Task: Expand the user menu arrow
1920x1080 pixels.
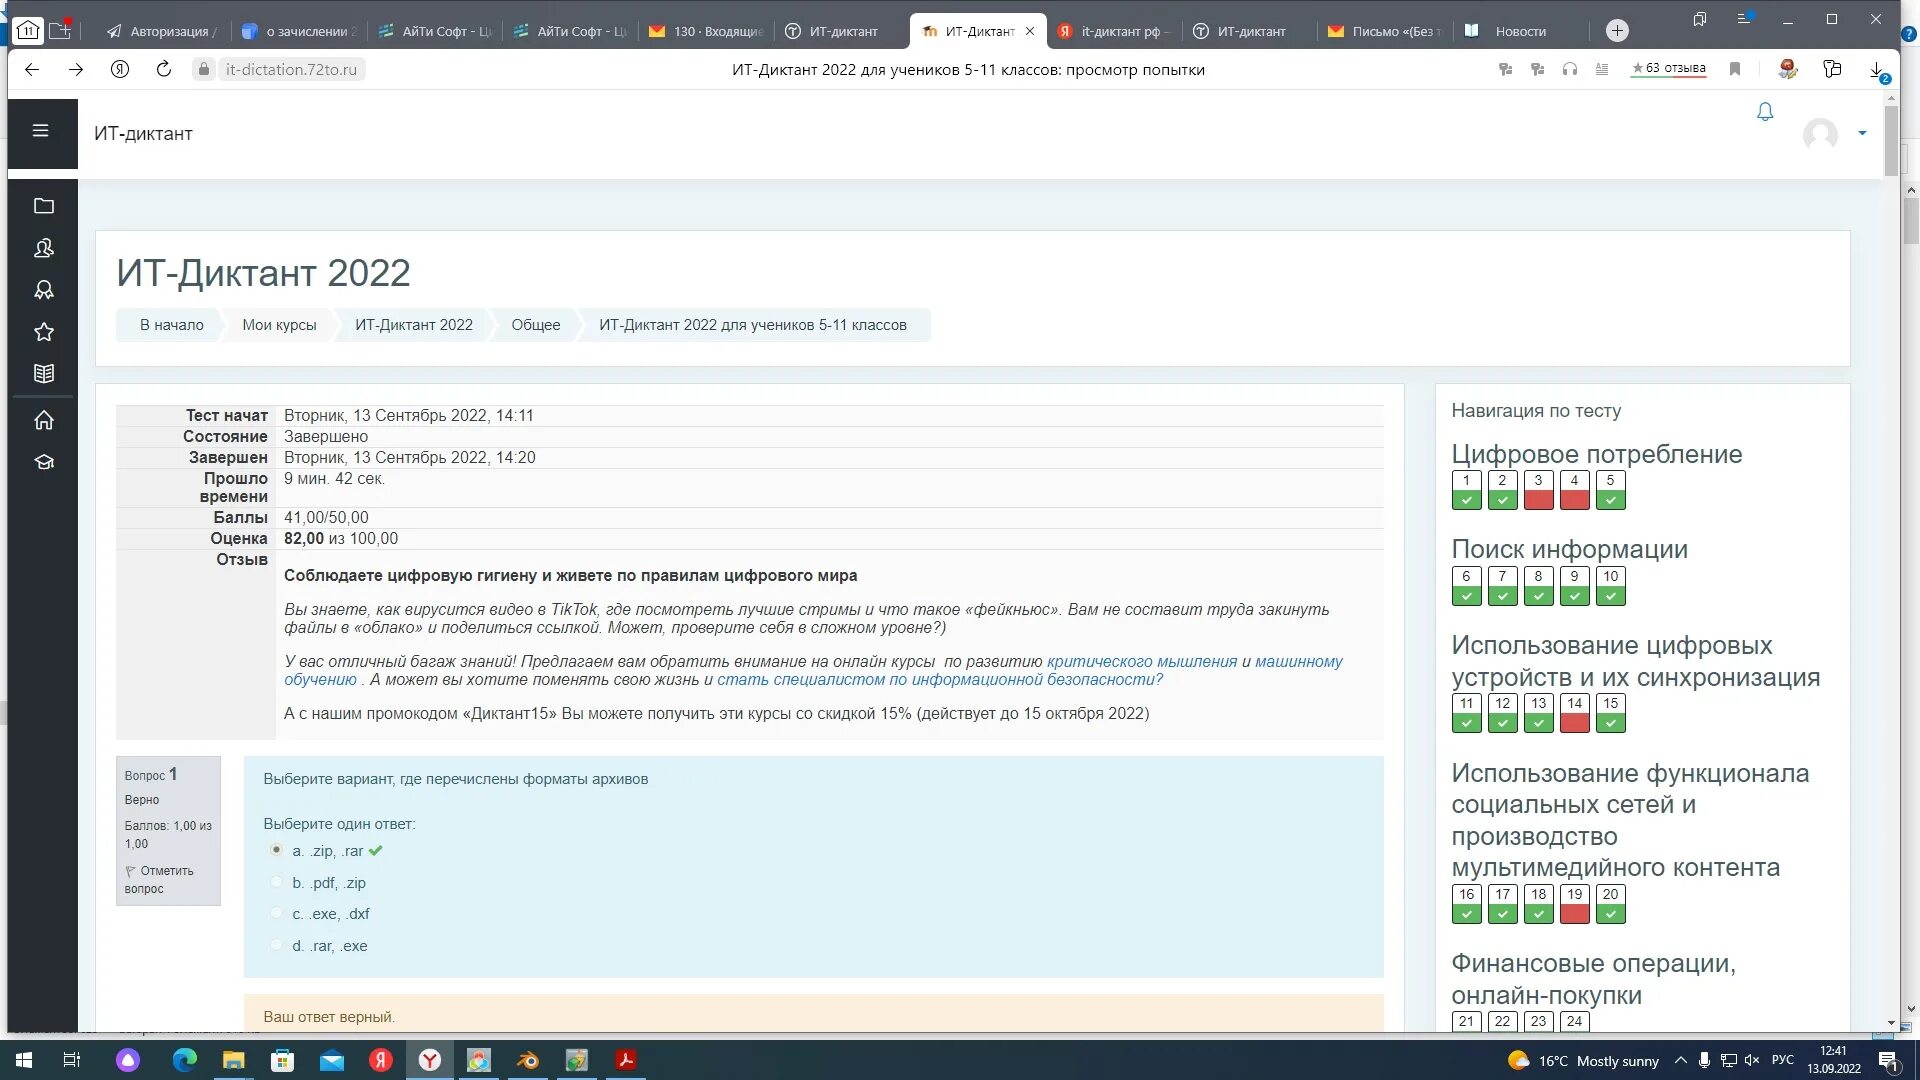Action: coord(1862,133)
